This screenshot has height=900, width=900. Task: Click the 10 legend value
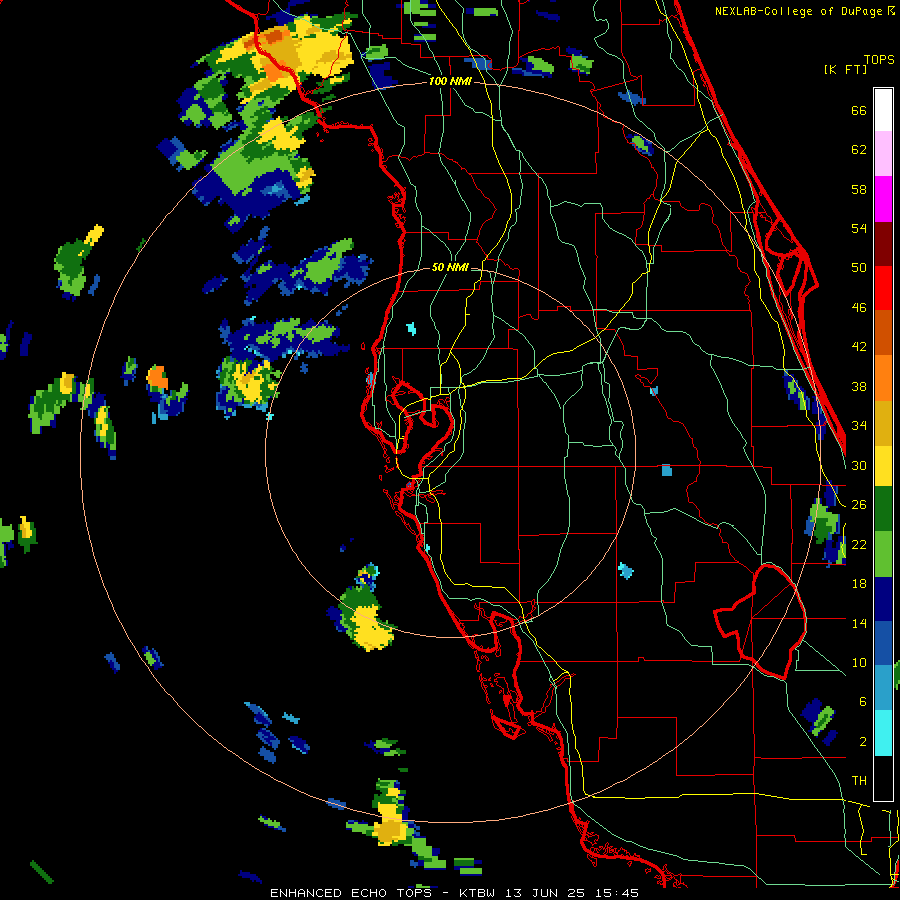859,662
